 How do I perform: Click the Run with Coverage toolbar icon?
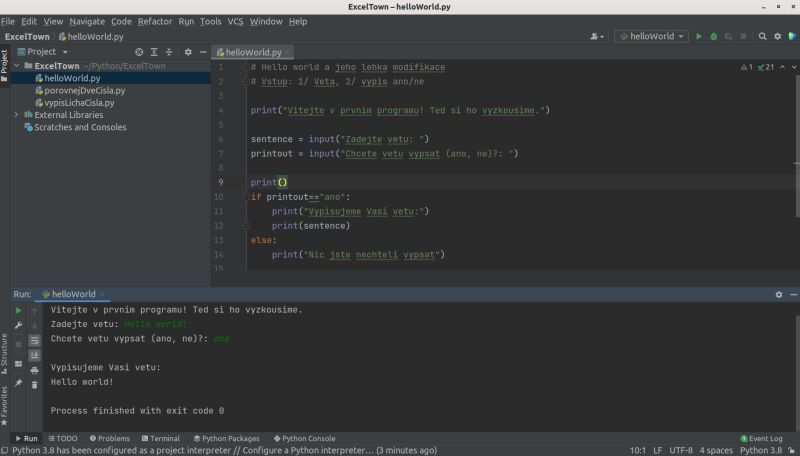[x=728, y=36]
